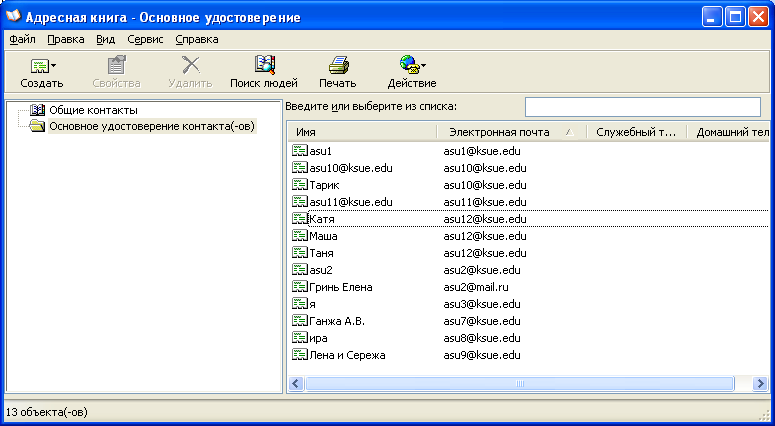Click the Домашний тел column header
Image resolution: width=775 pixels, height=426 pixels.
730,132
